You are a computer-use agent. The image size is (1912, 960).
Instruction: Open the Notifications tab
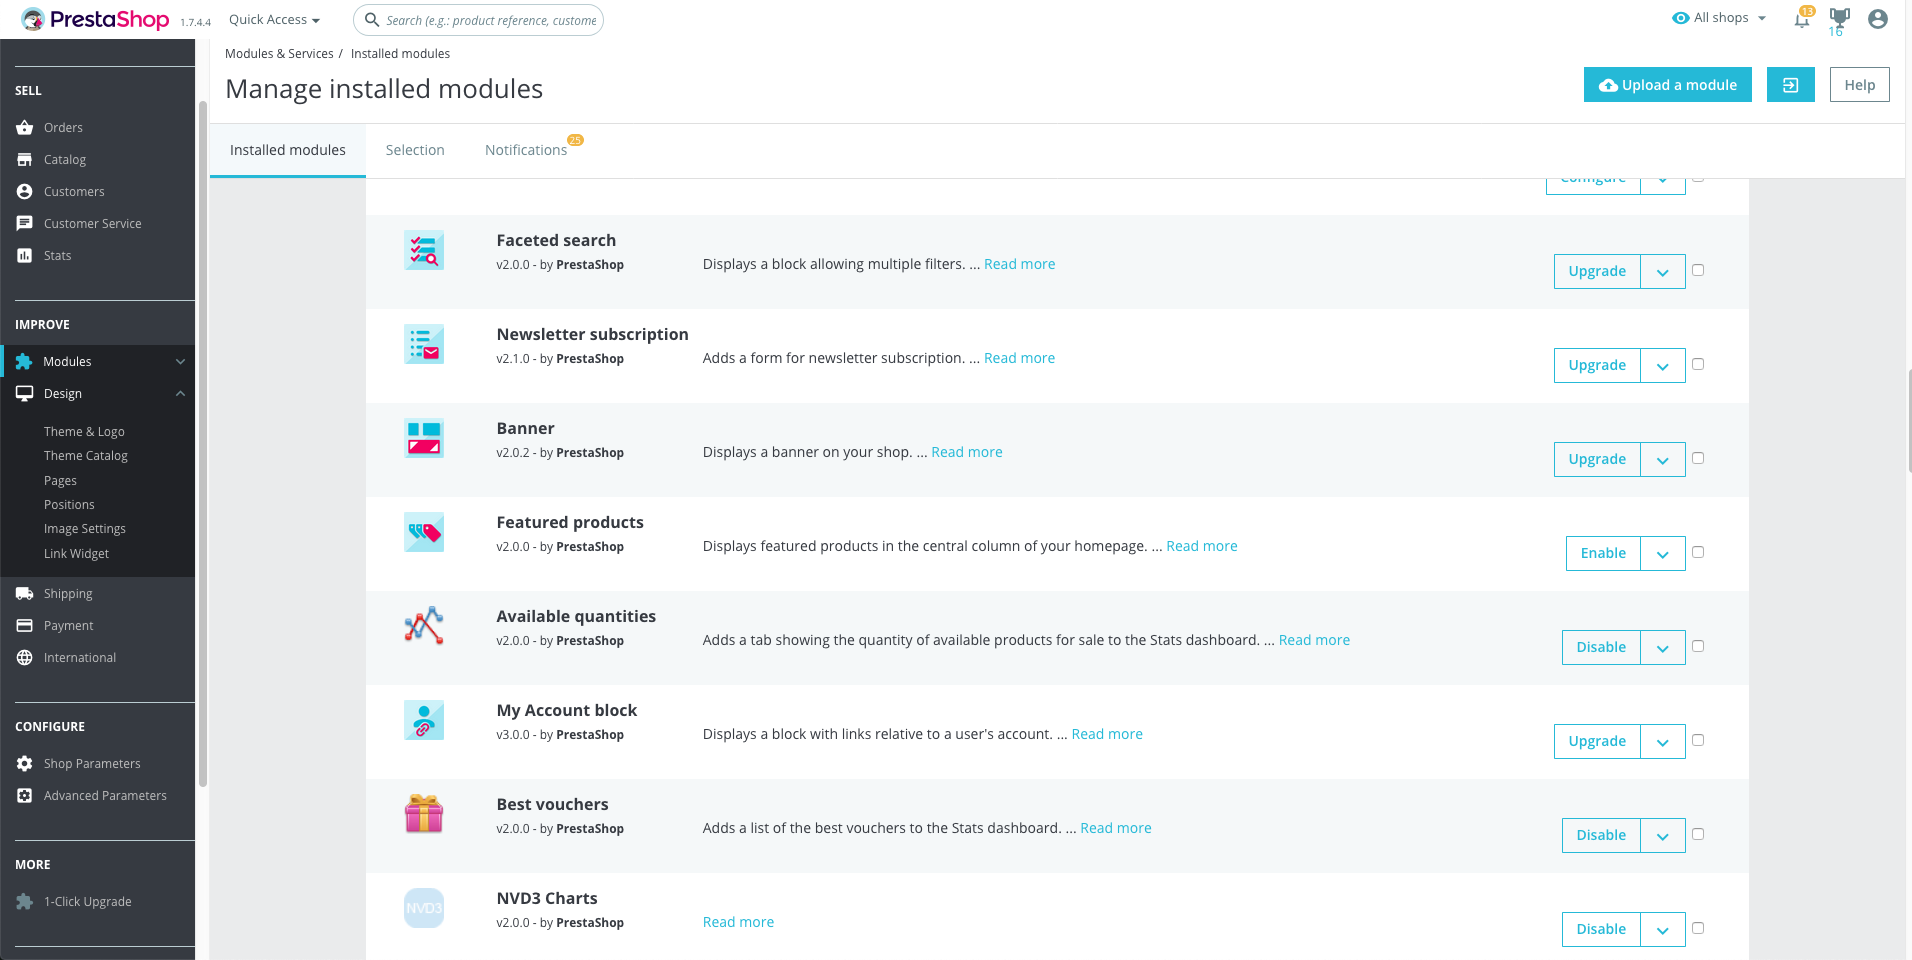click(526, 150)
